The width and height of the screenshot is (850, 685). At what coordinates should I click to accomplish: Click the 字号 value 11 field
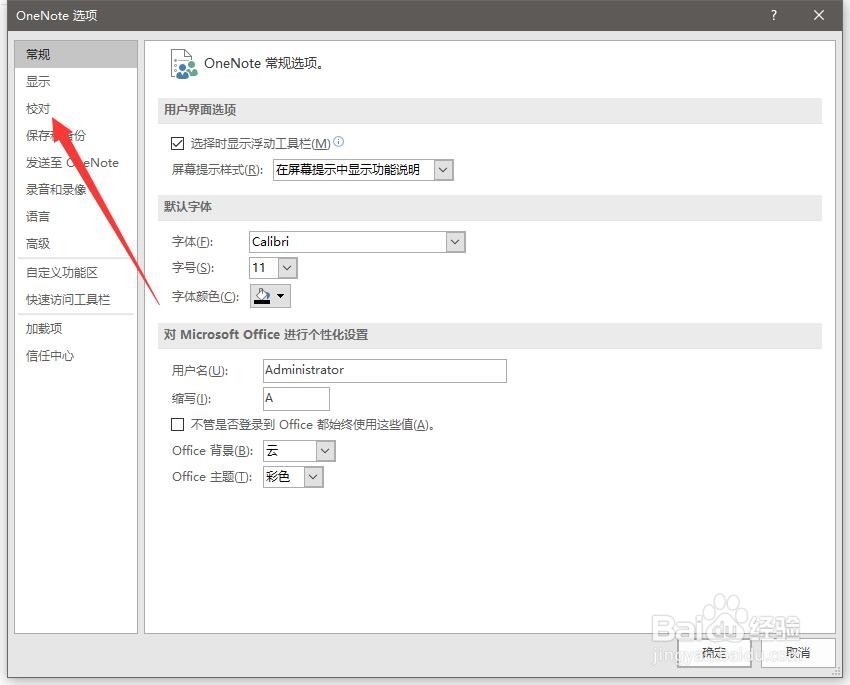[264, 268]
